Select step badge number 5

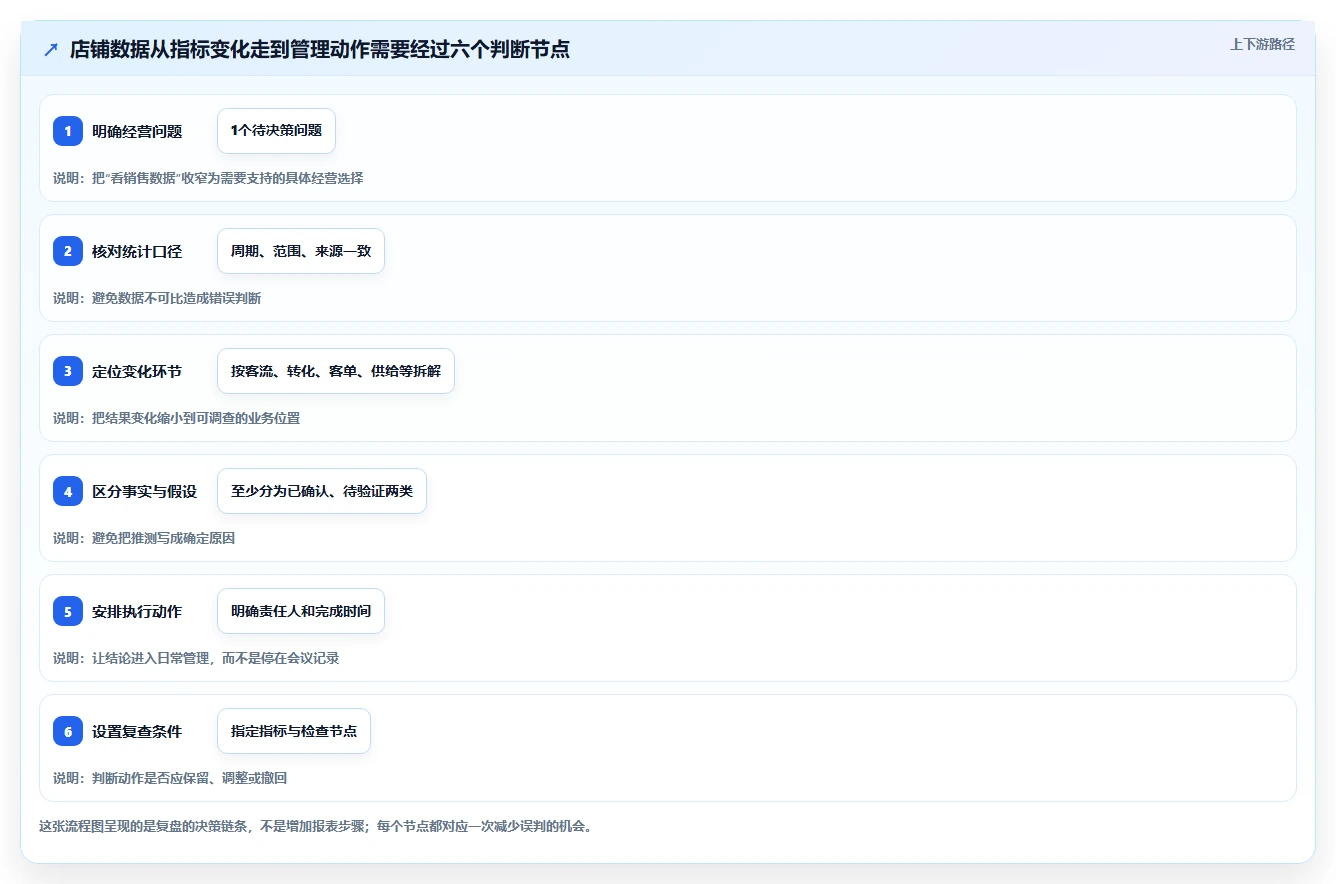[68, 611]
